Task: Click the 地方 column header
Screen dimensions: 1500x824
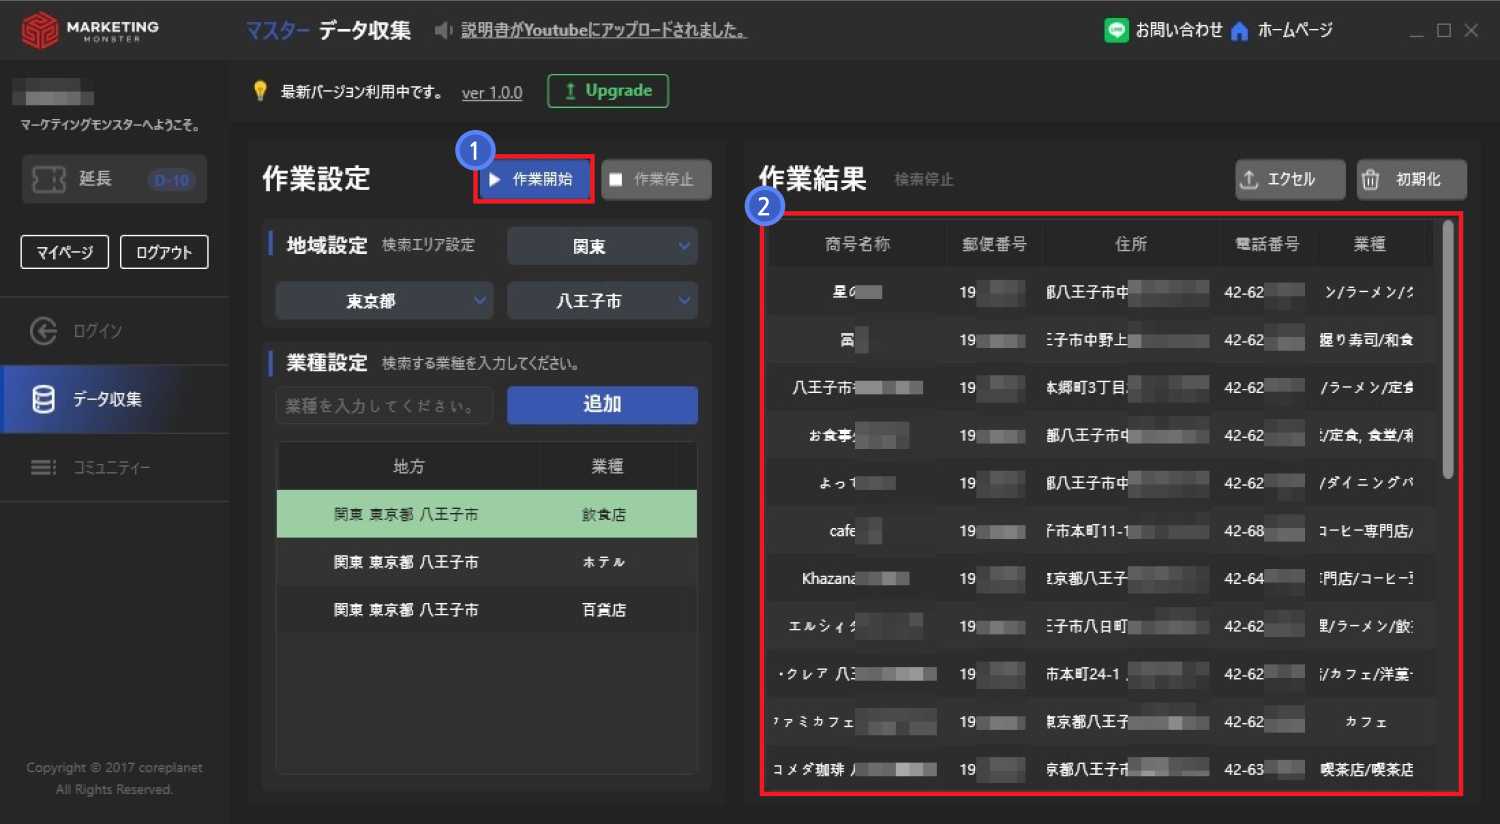Action: [x=408, y=466]
